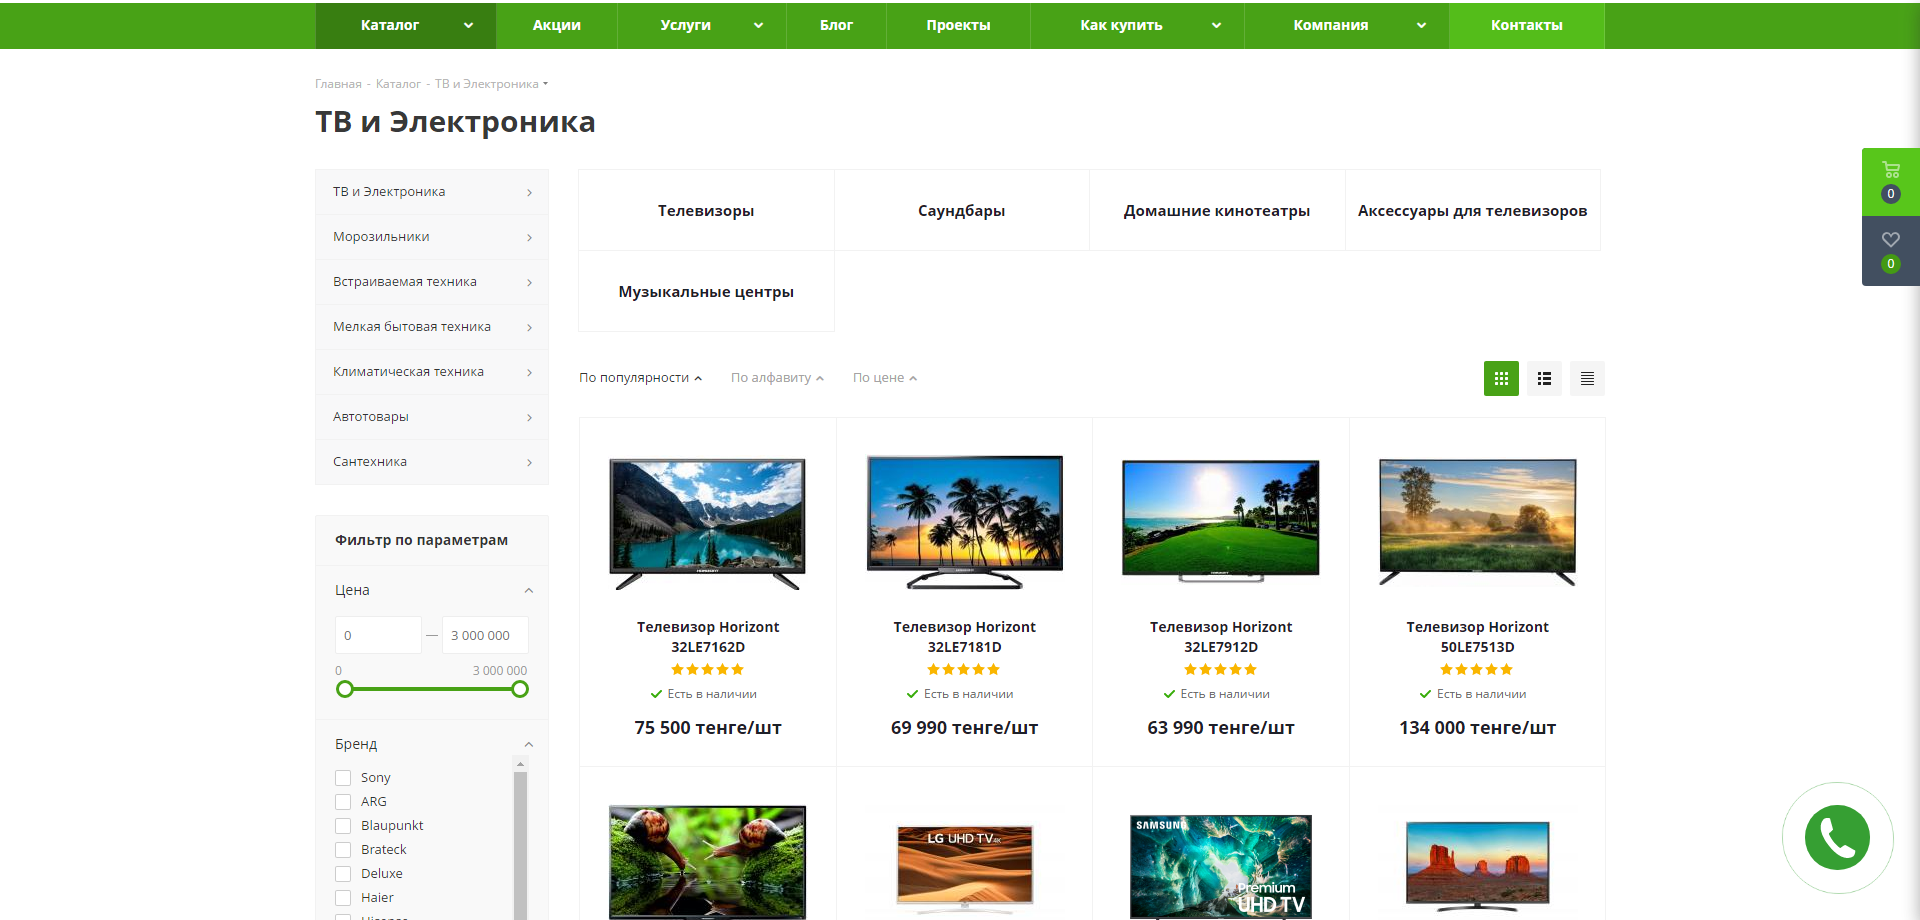
Task: Go to Главная breadcrumb link
Action: (338, 84)
